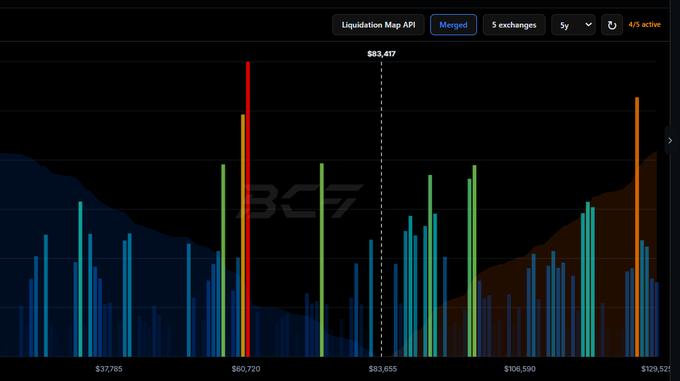
Task: Click the 4/5 active status text
Action: tap(644, 25)
